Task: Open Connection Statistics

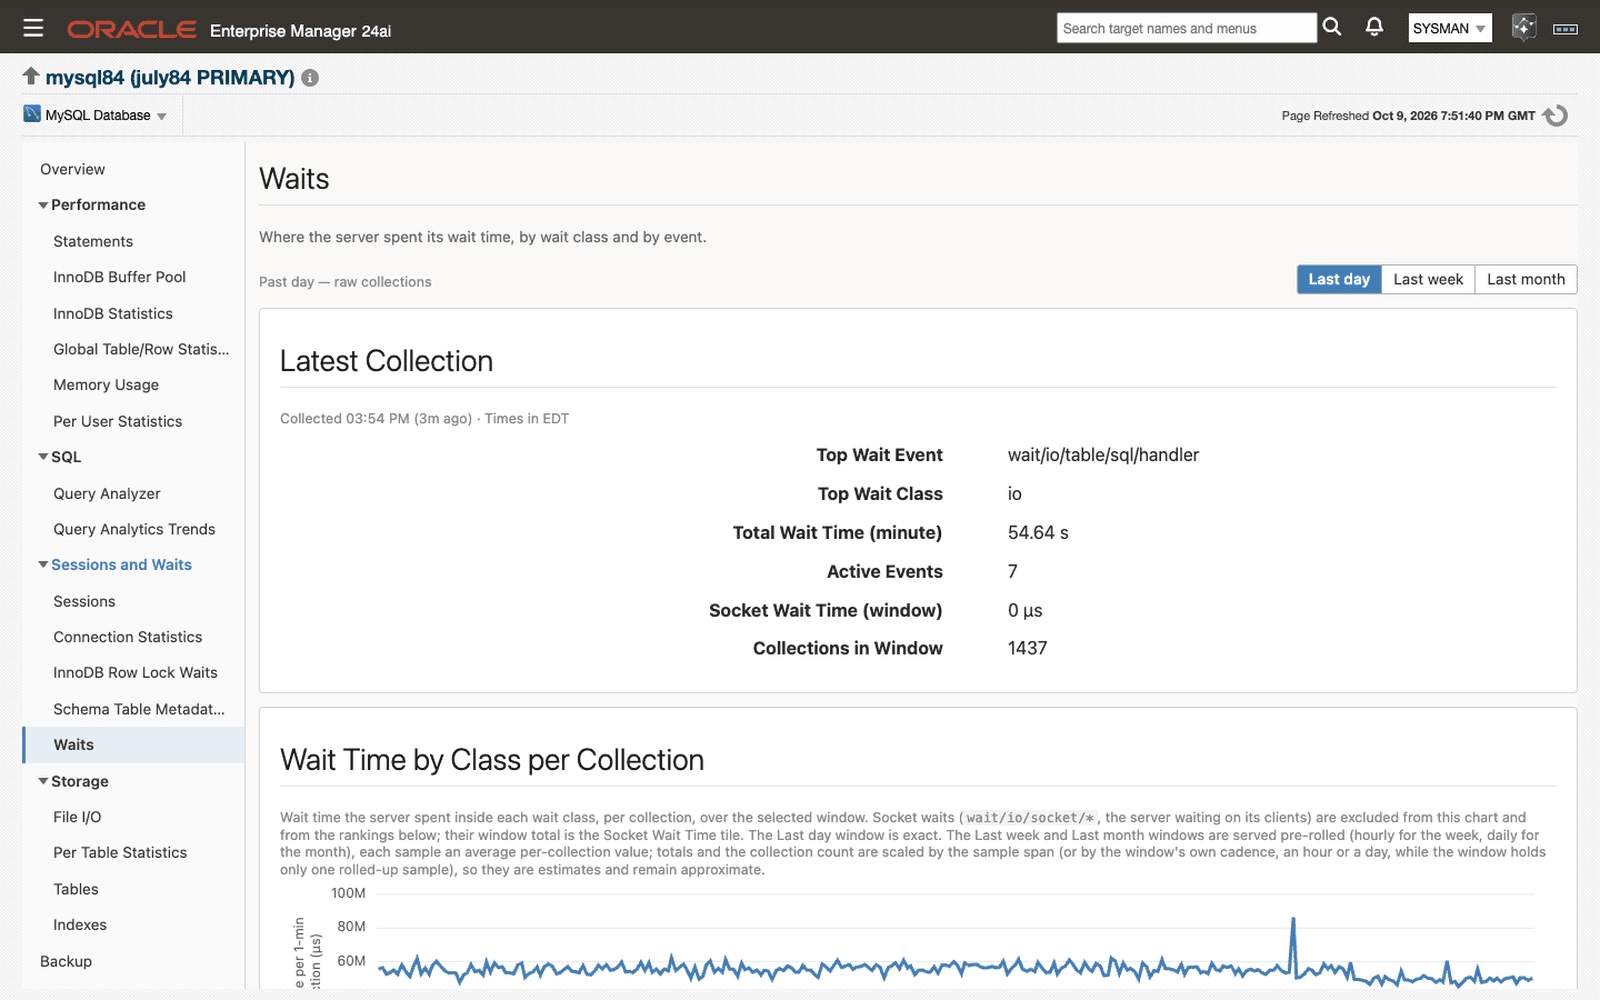Action: (128, 637)
